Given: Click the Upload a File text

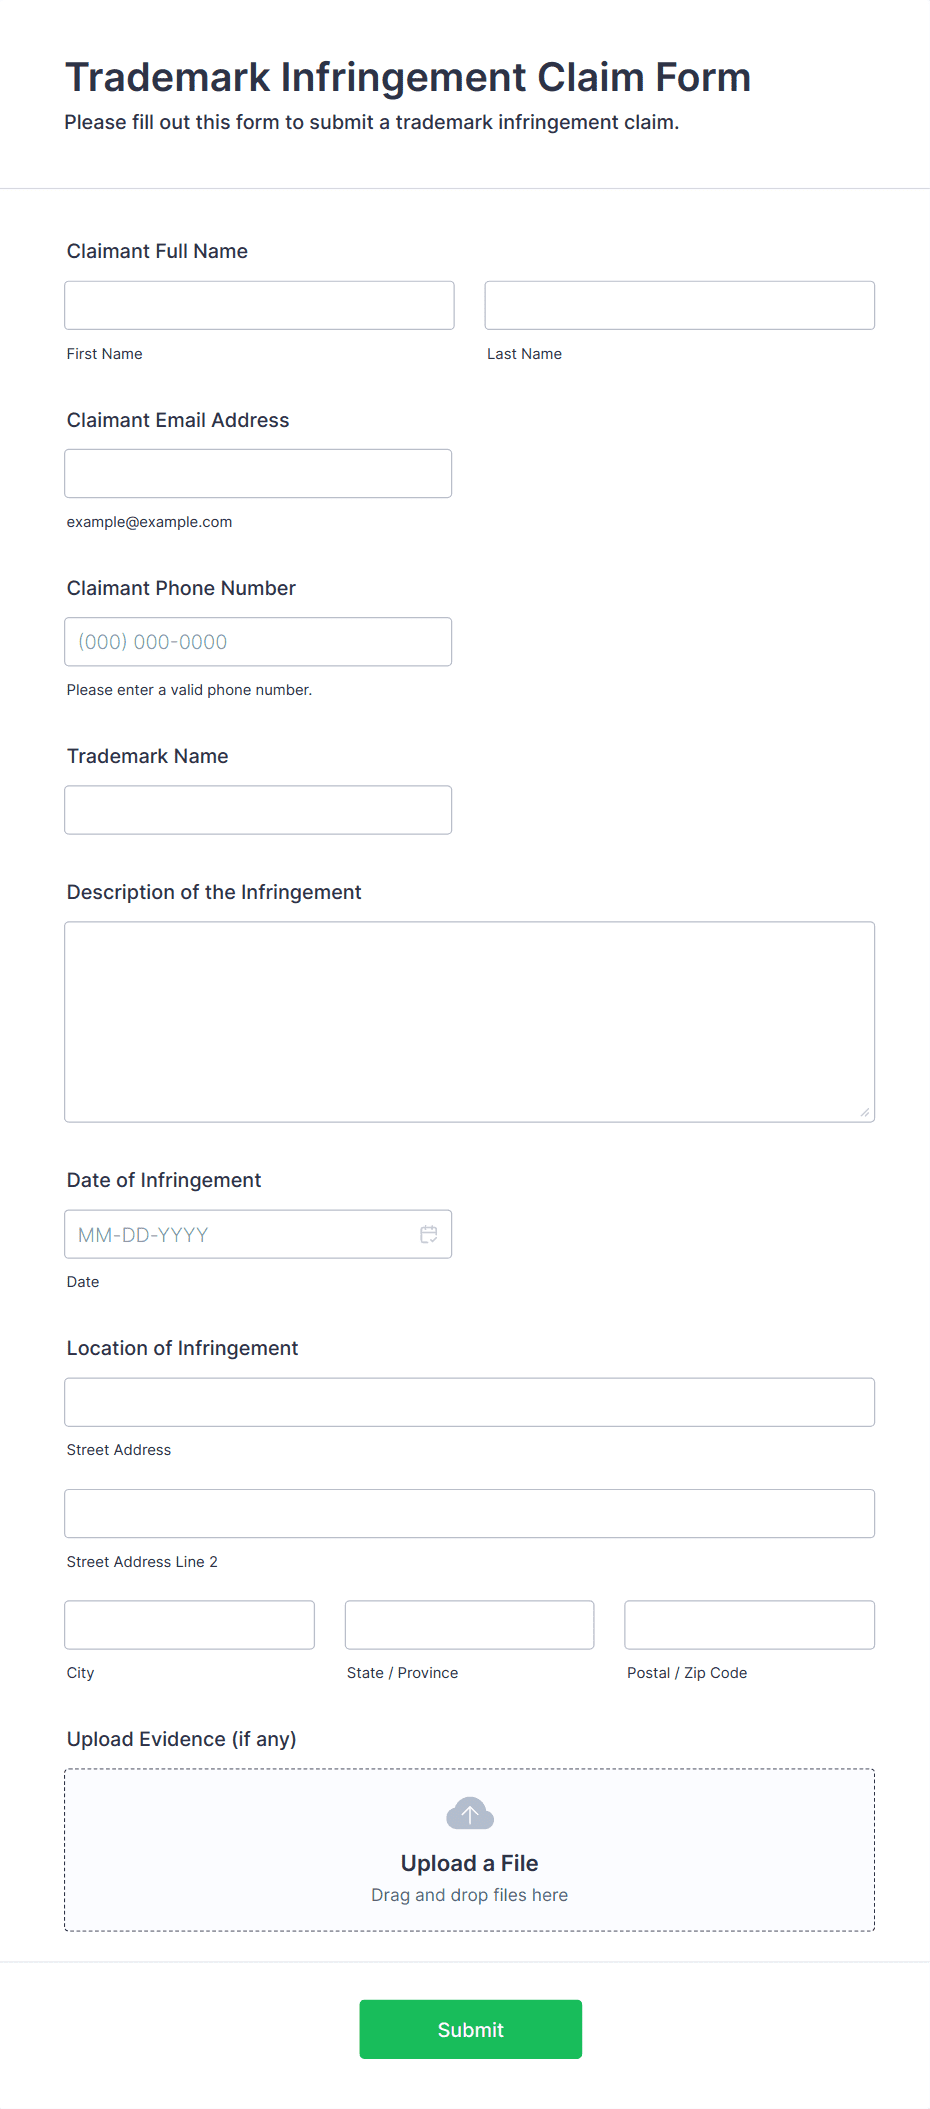Looking at the screenshot, I should tap(470, 1863).
